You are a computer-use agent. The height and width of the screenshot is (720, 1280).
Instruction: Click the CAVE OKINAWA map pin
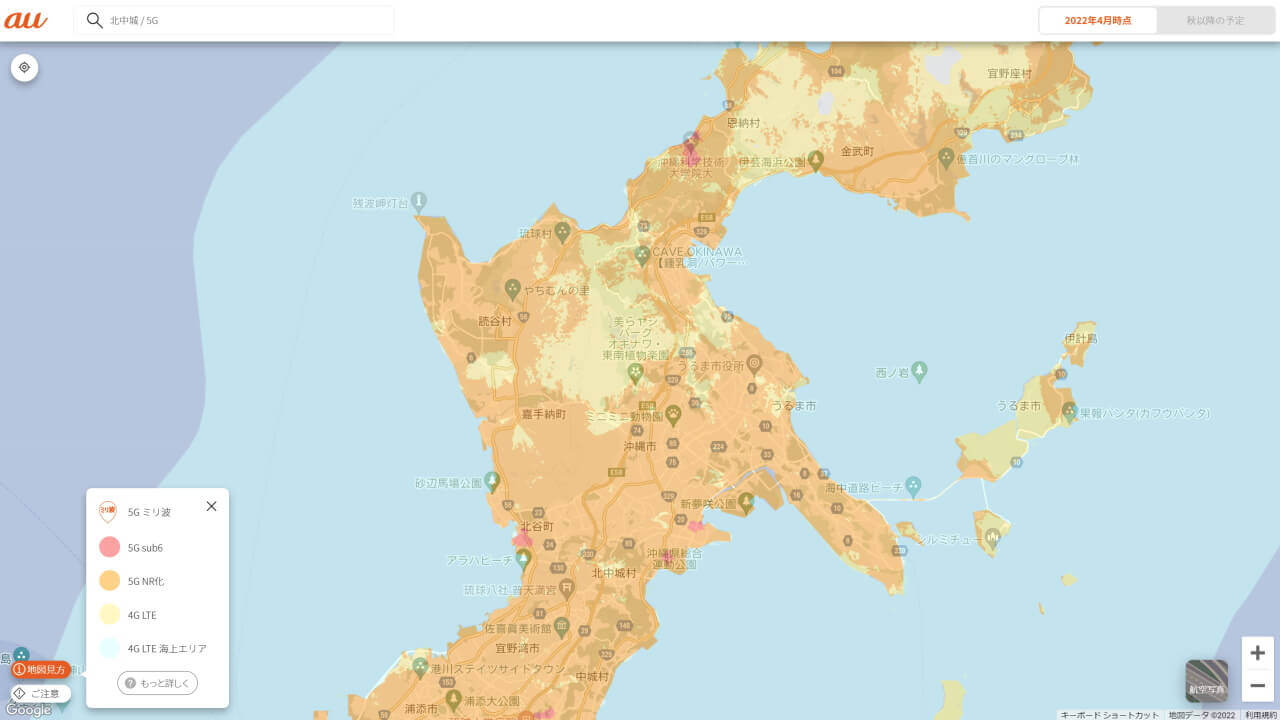[643, 254]
